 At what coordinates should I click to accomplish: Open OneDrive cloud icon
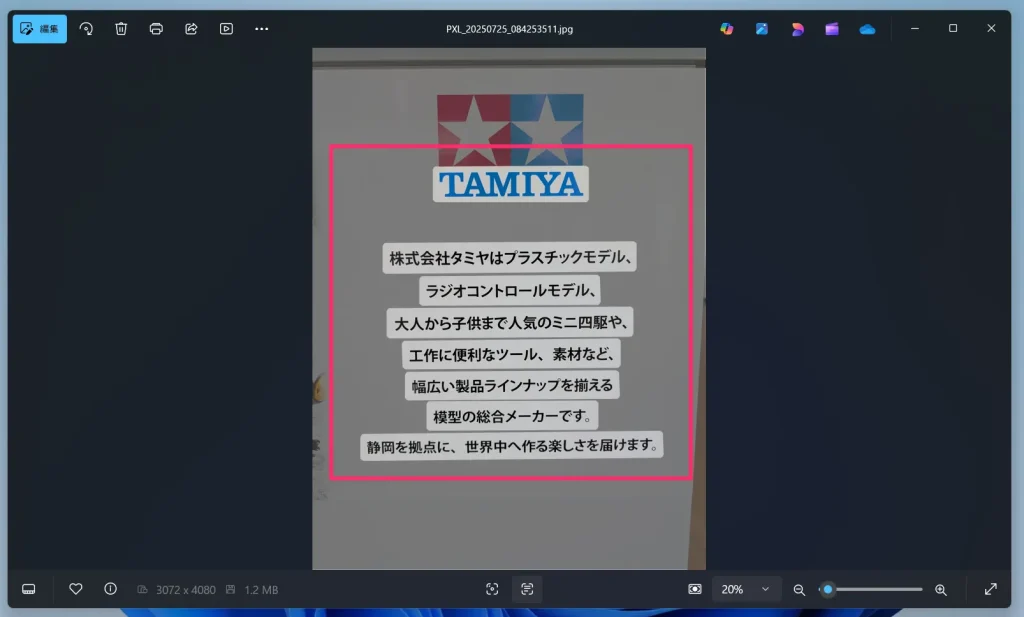point(867,29)
